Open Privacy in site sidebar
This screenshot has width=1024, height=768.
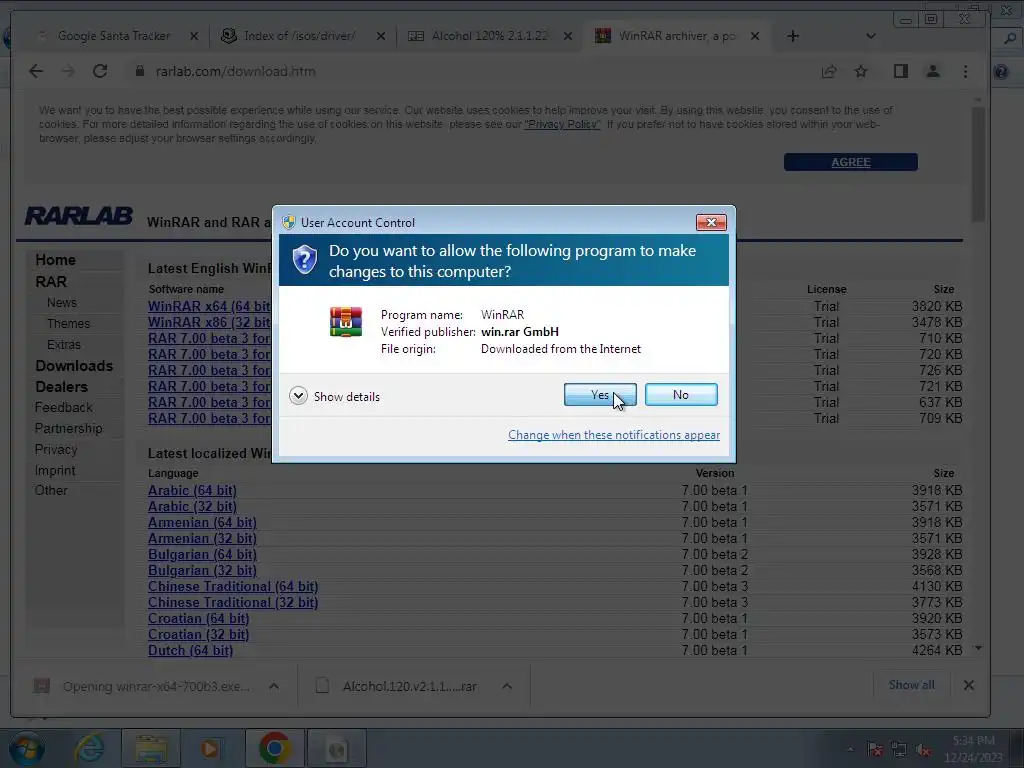pyautogui.click(x=56, y=449)
